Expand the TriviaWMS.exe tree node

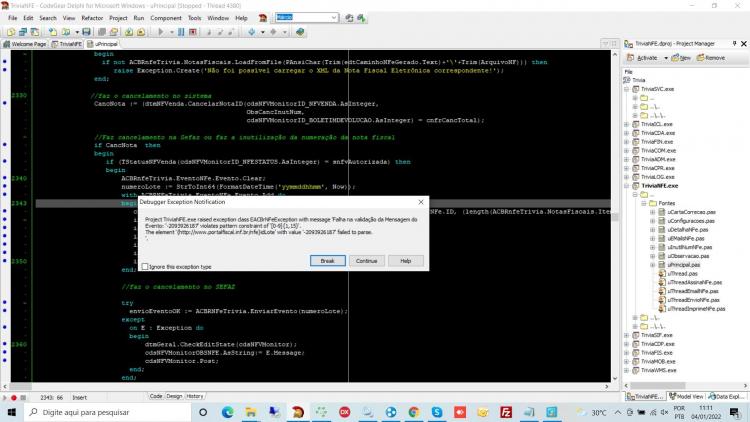pyautogui.click(x=627, y=370)
